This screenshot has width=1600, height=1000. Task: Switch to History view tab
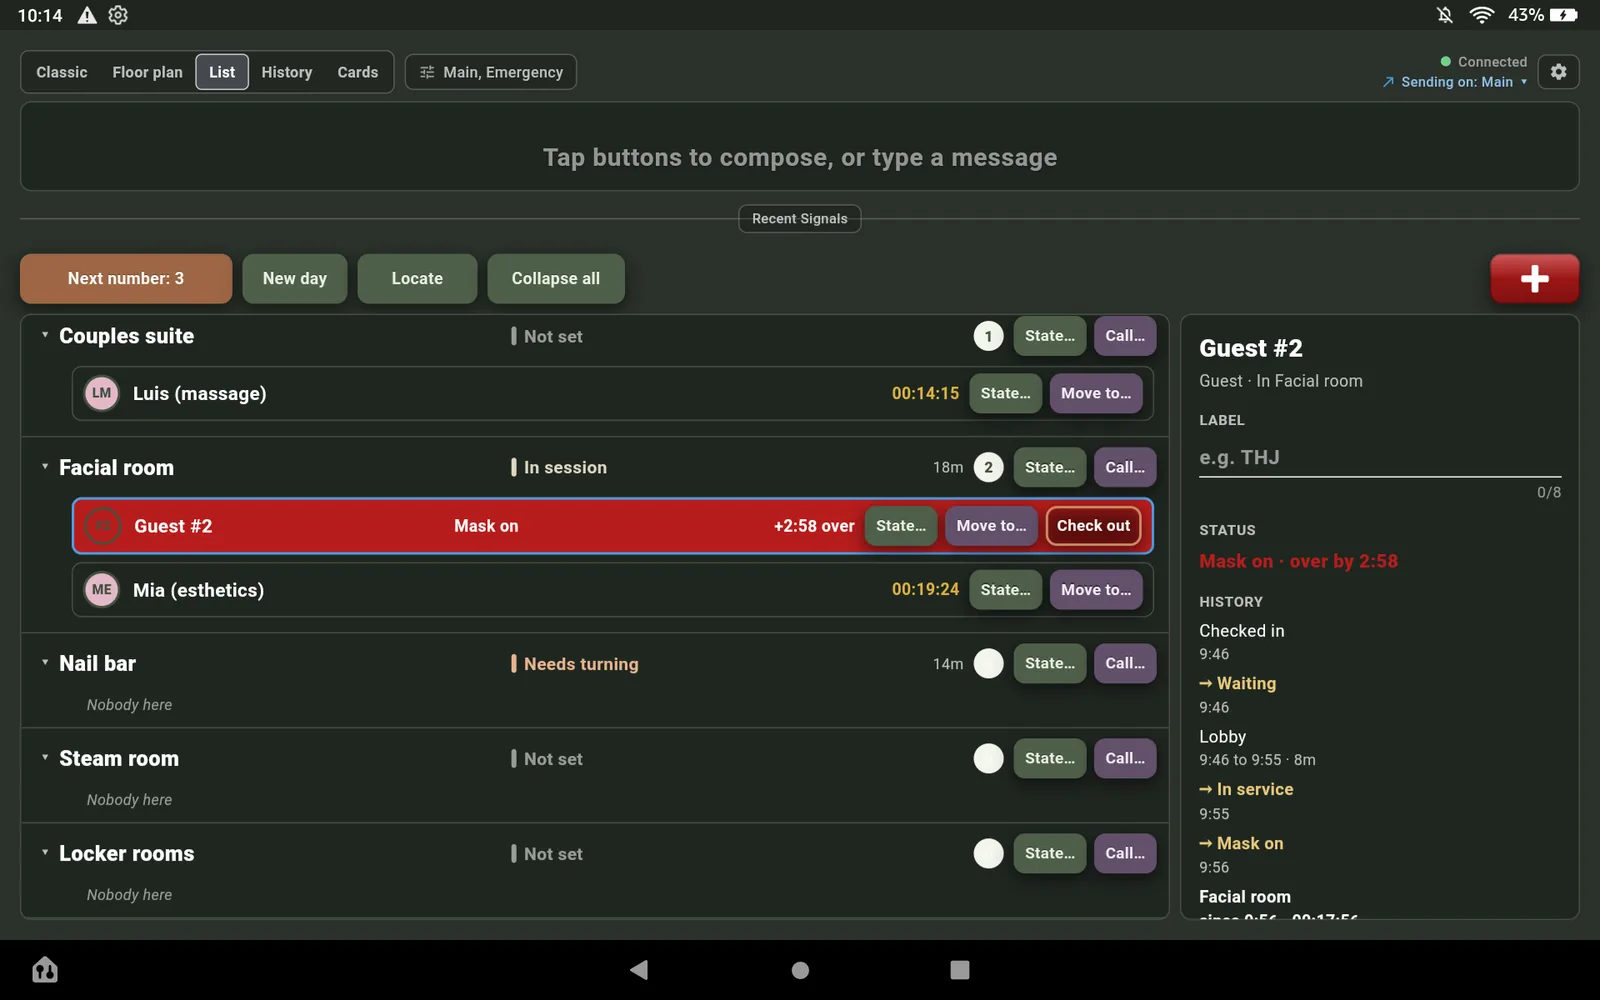tap(287, 72)
